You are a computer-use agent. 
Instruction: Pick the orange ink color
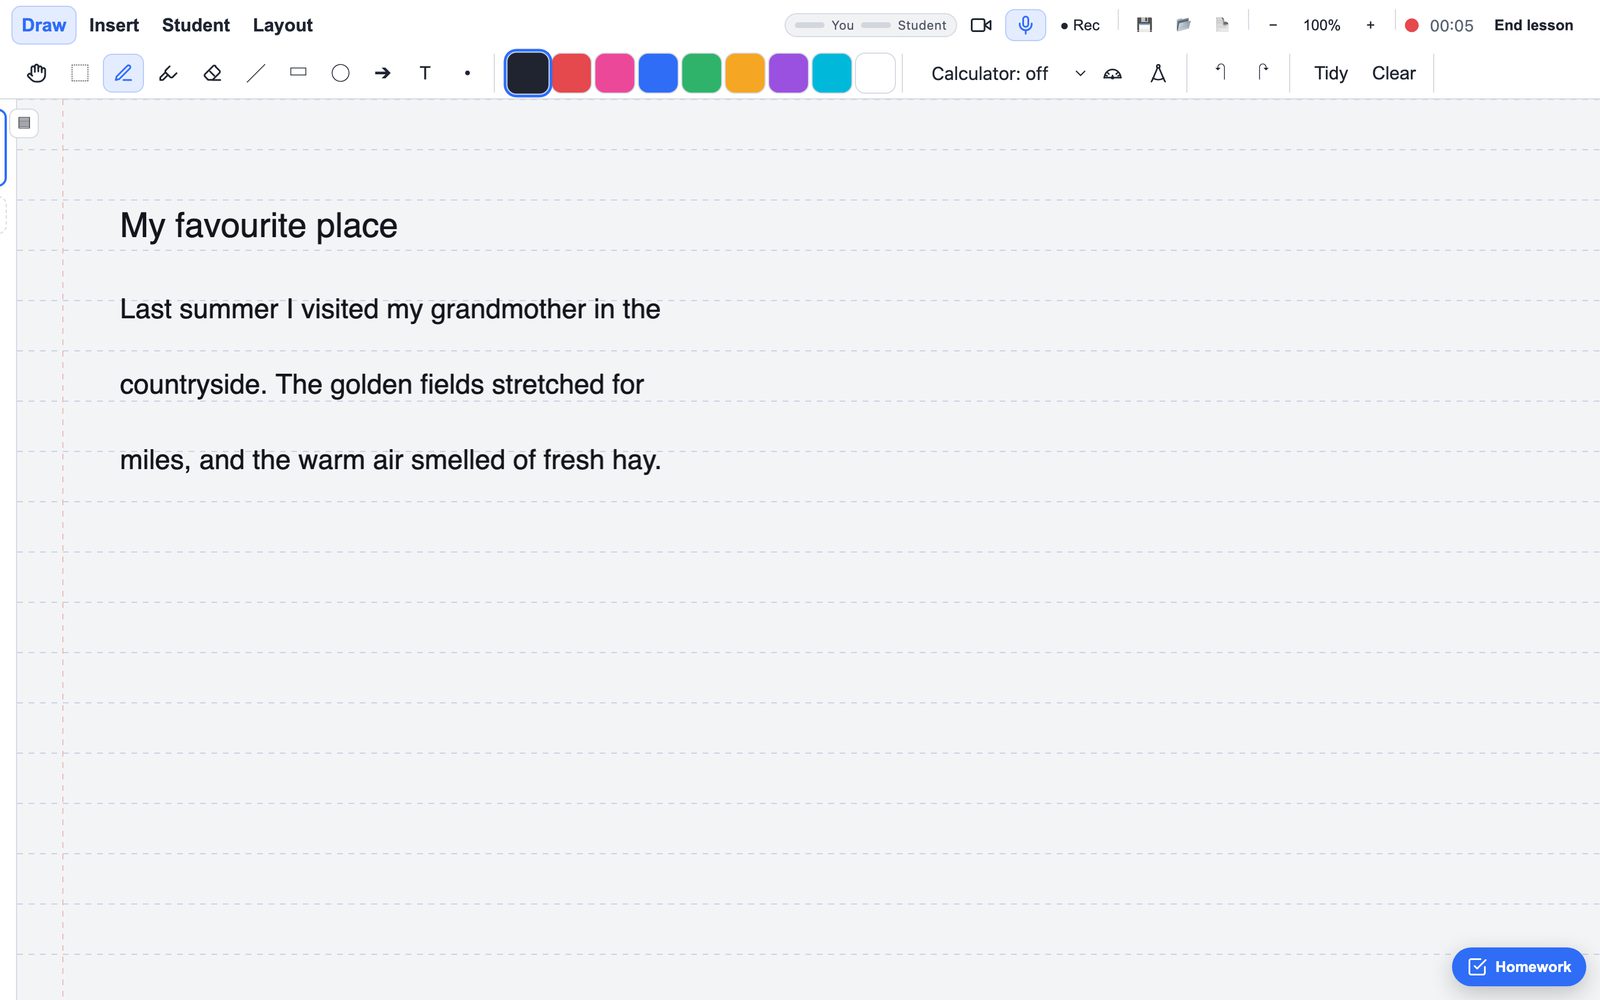pyautogui.click(x=745, y=73)
